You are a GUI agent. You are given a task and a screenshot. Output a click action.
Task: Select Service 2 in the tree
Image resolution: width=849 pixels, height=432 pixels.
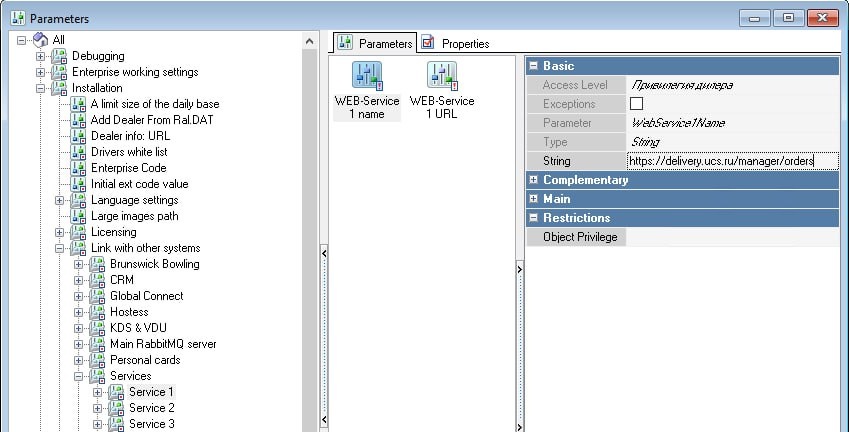[151, 408]
